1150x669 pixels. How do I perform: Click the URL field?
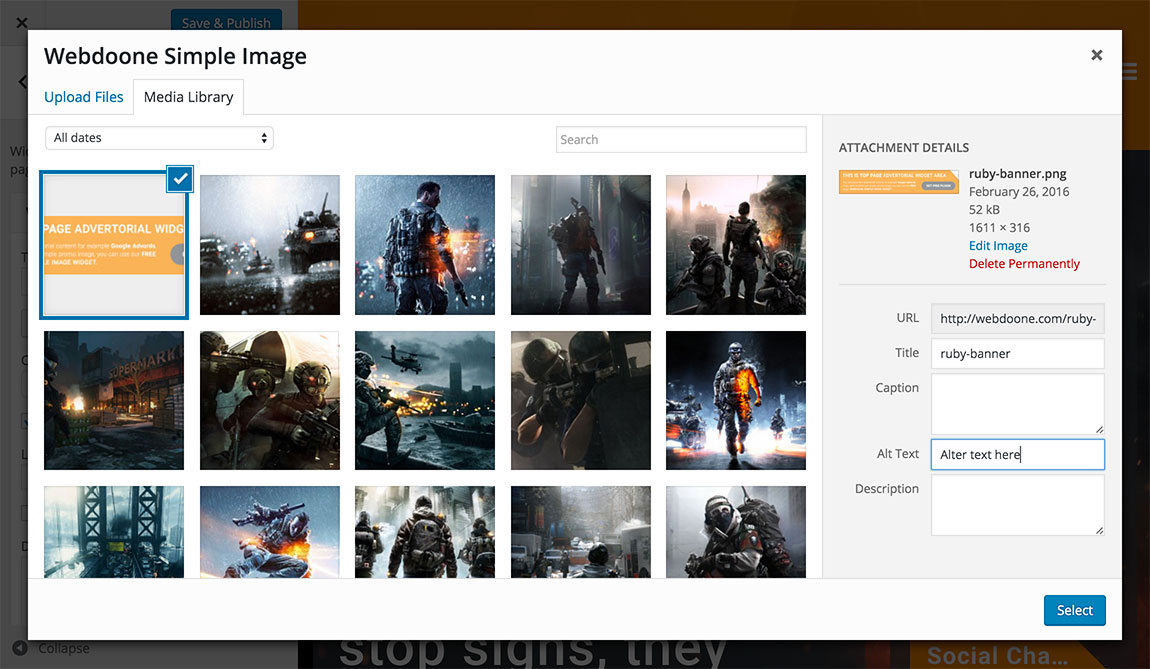click(1017, 318)
